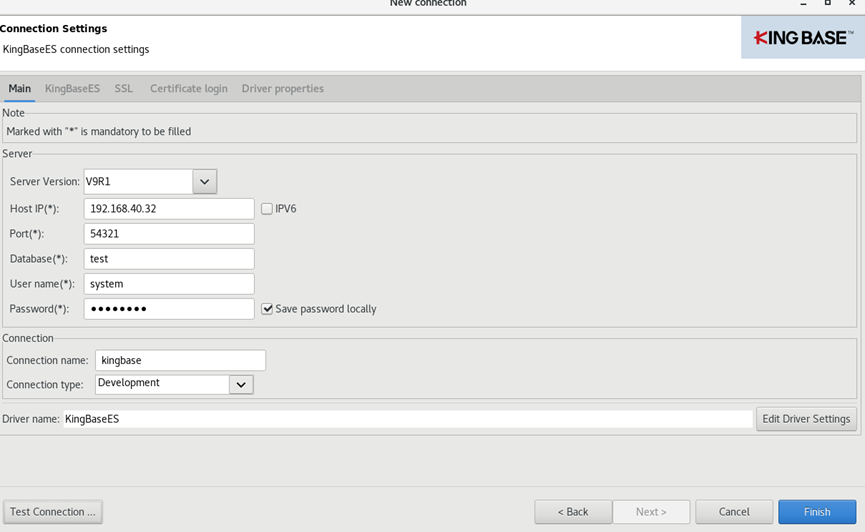Open the Server Version dropdown arrow
The image size is (865, 532).
(205, 182)
